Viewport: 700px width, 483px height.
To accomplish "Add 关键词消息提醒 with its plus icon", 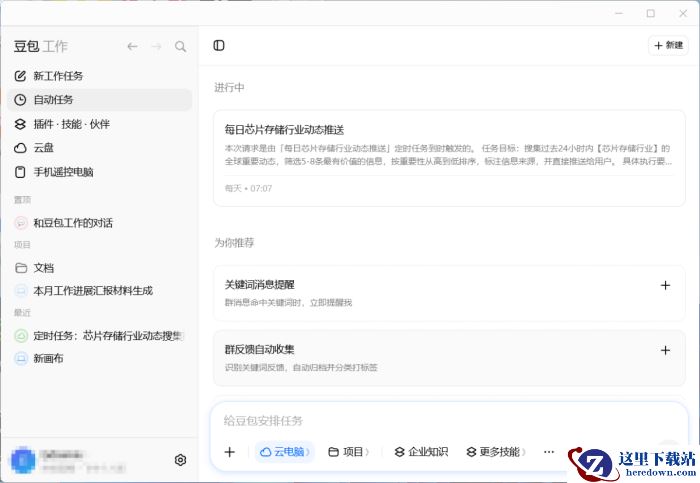I will click(665, 285).
